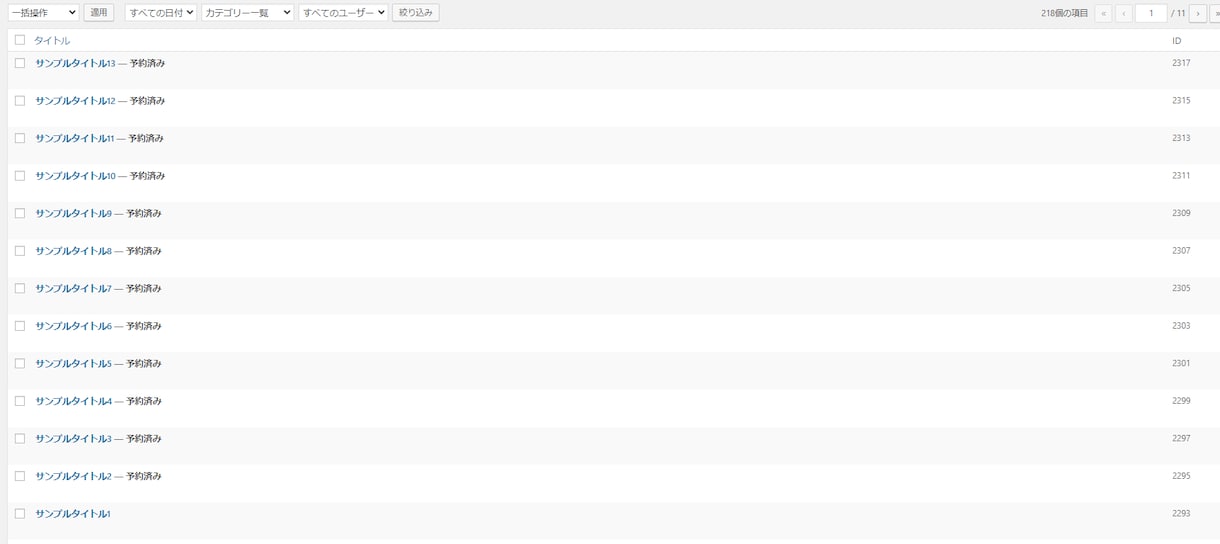Click the current page number field
1220x544 pixels.
pos(1151,13)
